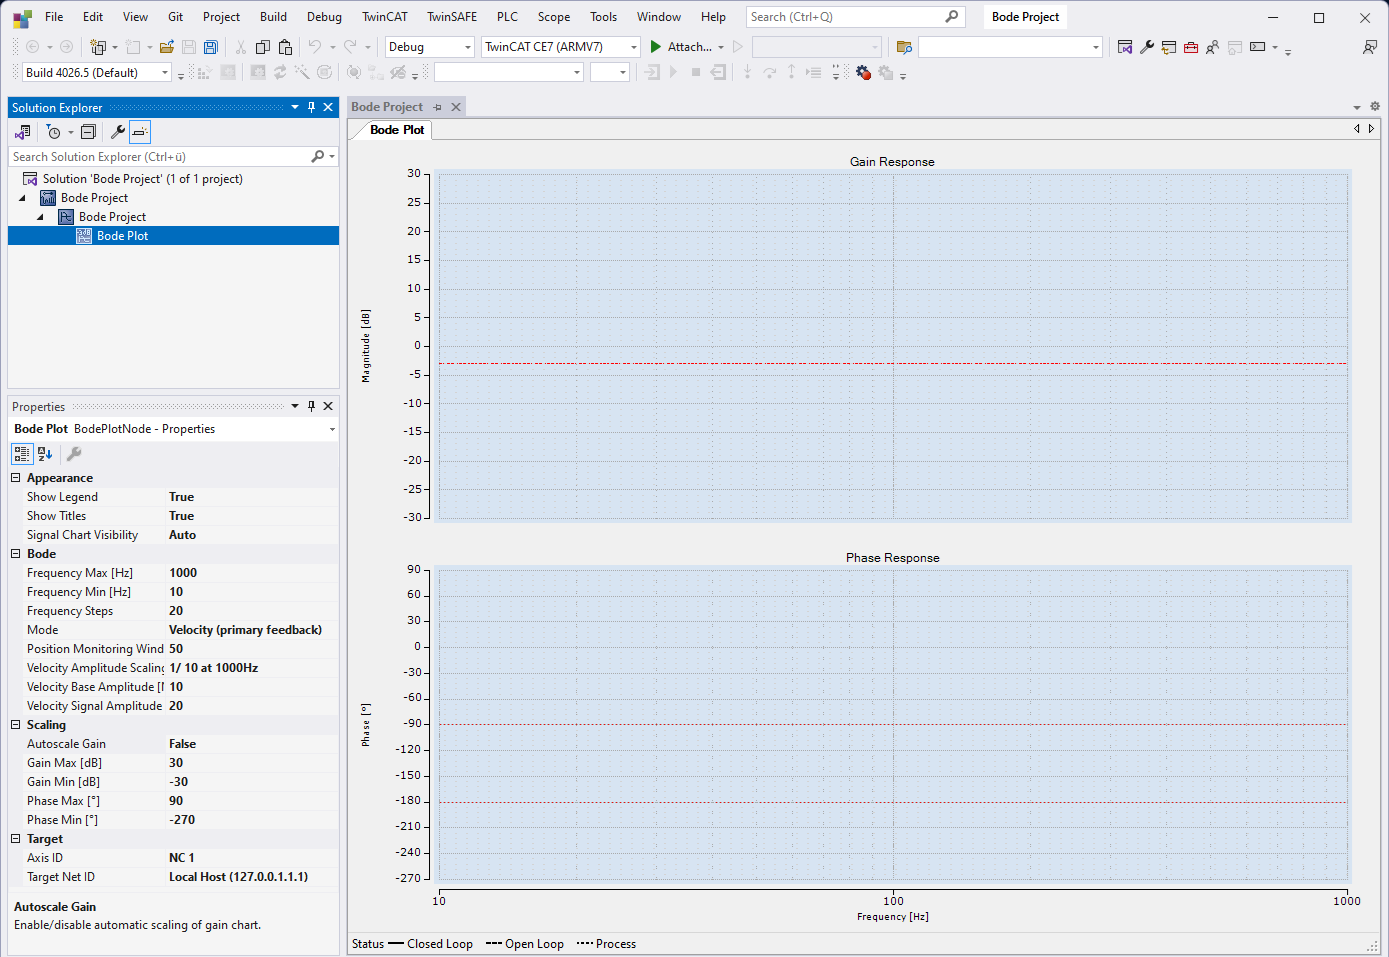1389x957 pixels.
Task: Click the Save All icon
Action: tap(211, 47)
